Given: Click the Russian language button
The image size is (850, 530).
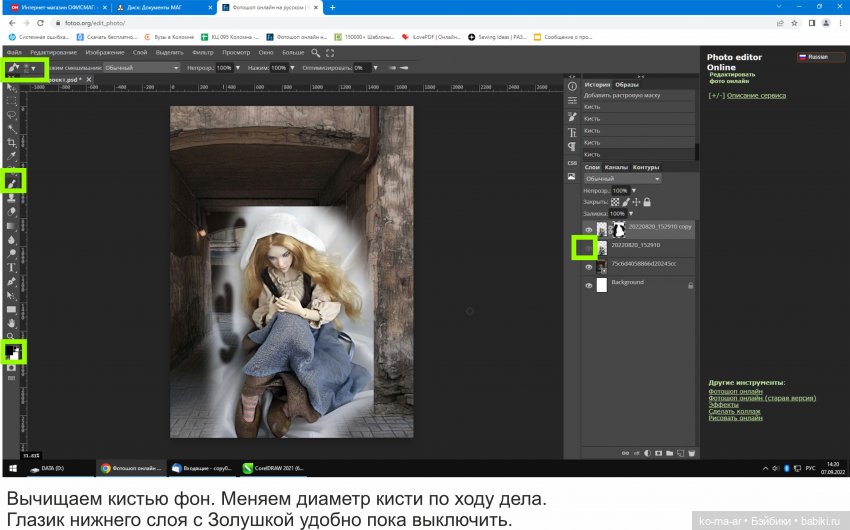Looking at the screenshot, I should pos(820,56).
